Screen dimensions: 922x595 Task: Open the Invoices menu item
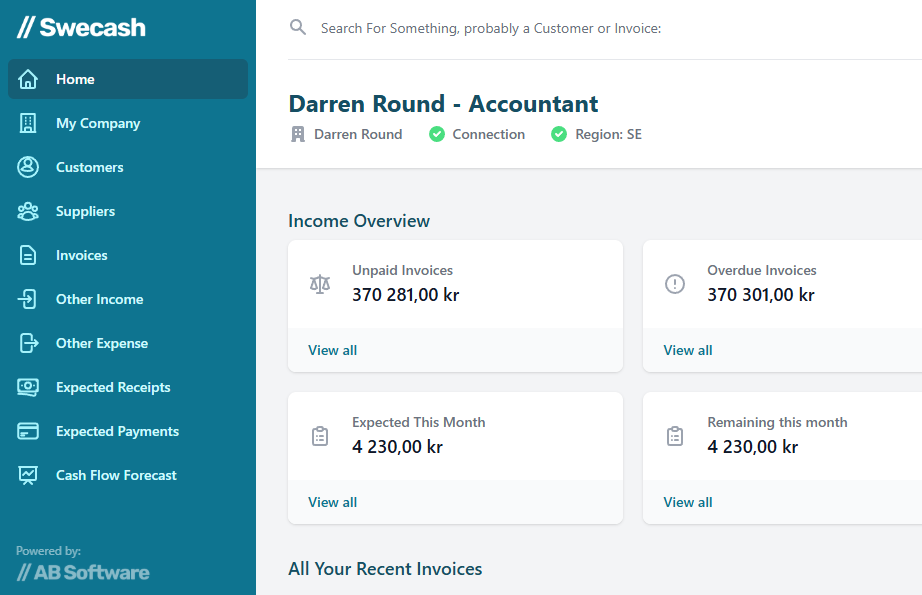82,256
